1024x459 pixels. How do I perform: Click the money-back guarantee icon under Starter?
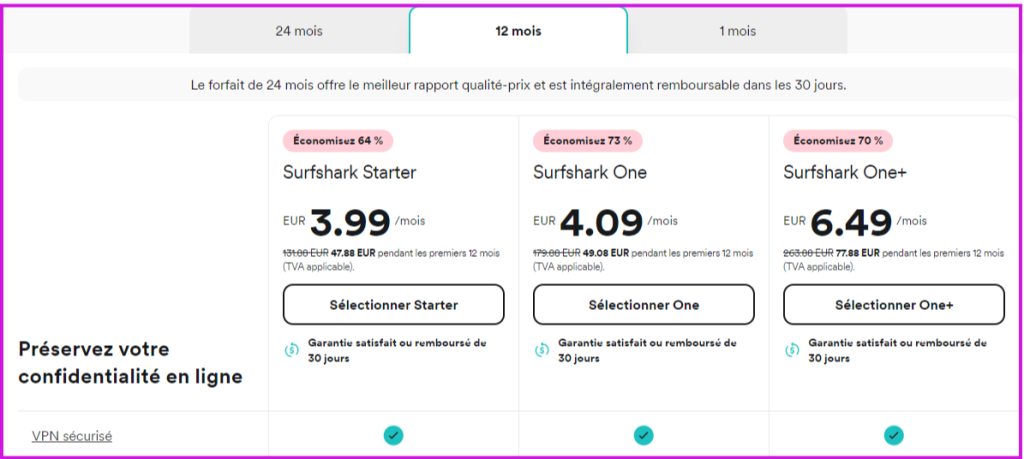point(291,350)
